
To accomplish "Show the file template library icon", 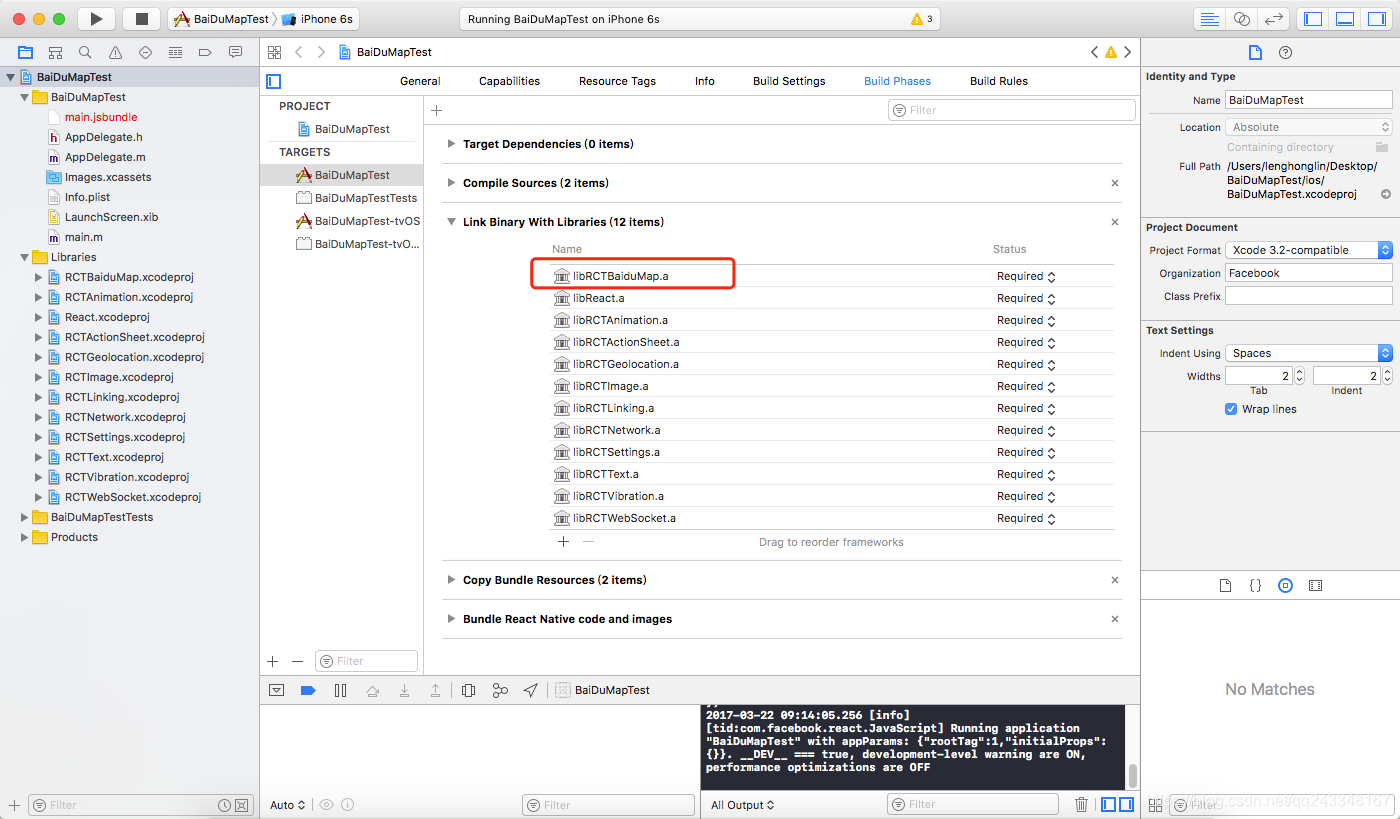I will point(1225,586).
